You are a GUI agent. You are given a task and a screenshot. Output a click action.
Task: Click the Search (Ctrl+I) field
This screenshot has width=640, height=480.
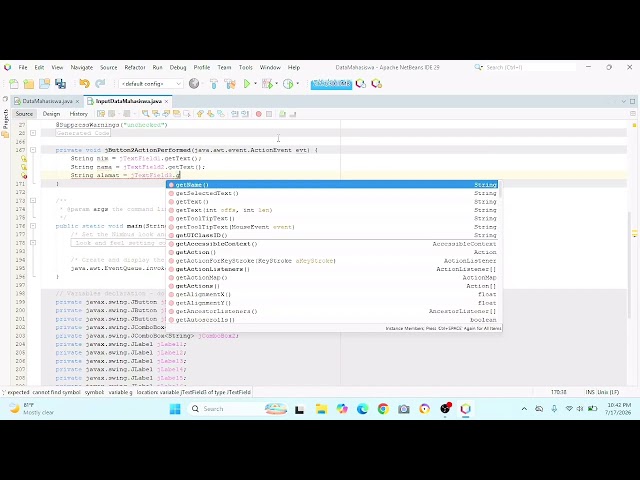pyautogui.click(x=530, y=67)
